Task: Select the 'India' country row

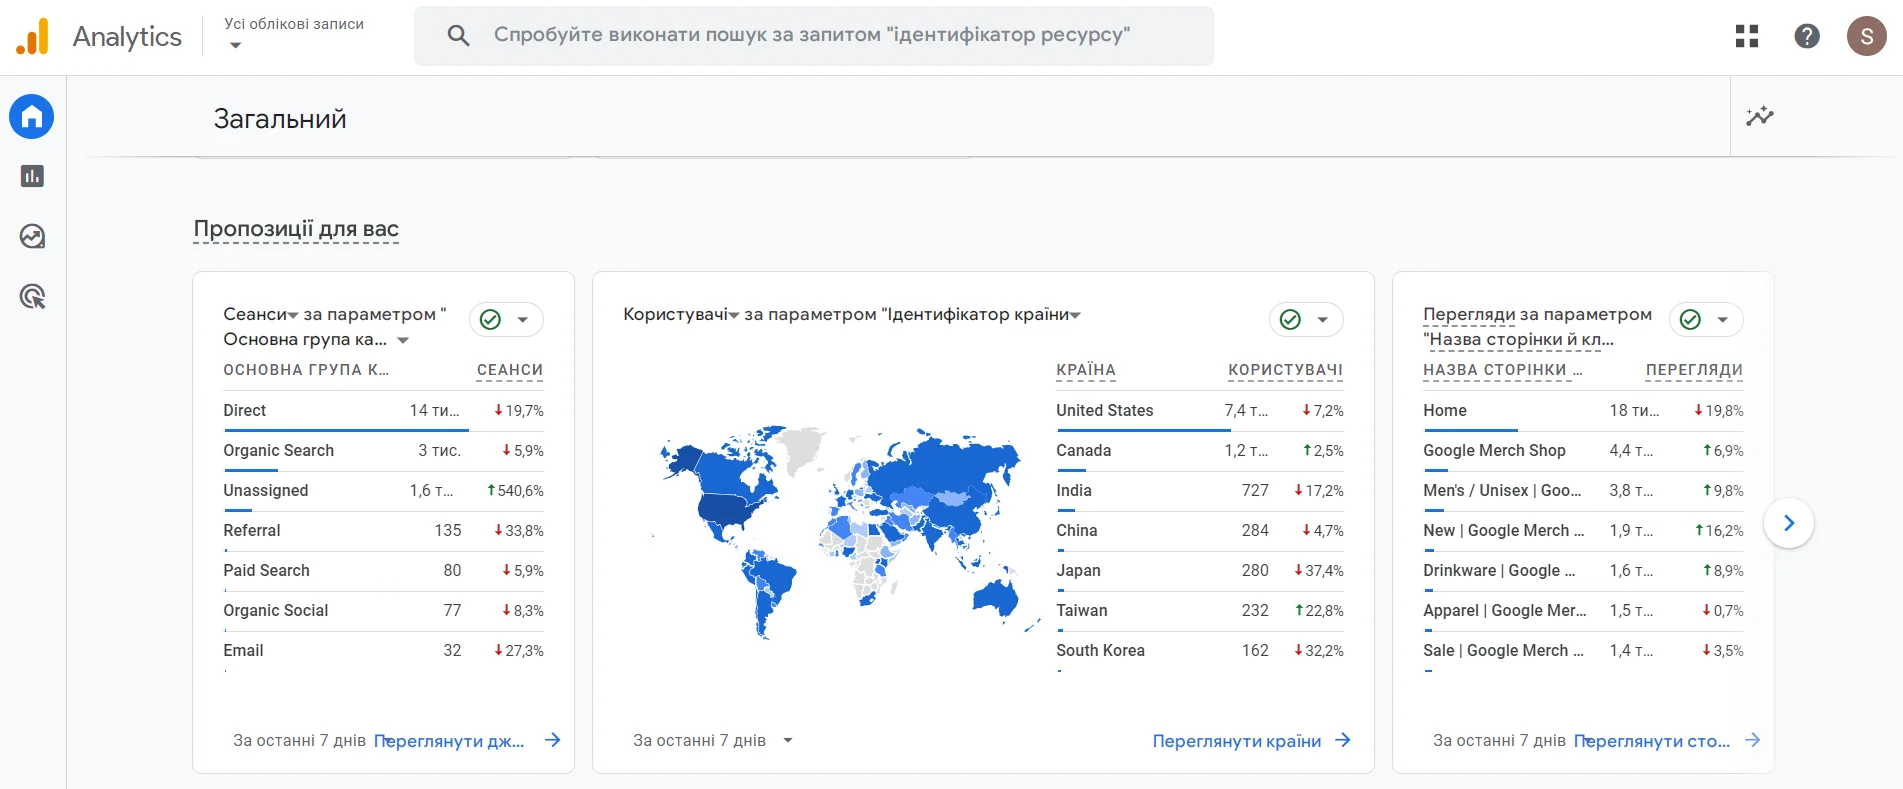Action: [x=1200, y=491]
